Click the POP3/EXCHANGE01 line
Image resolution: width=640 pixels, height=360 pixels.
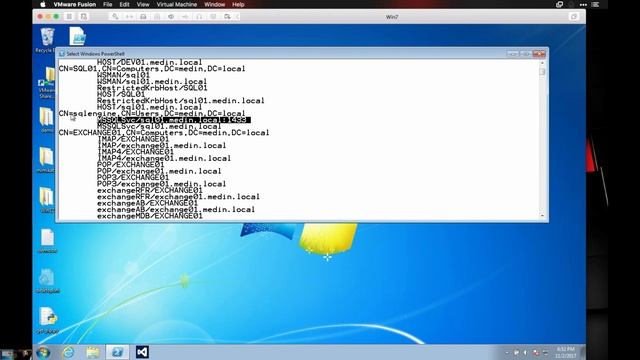point(133,177)
